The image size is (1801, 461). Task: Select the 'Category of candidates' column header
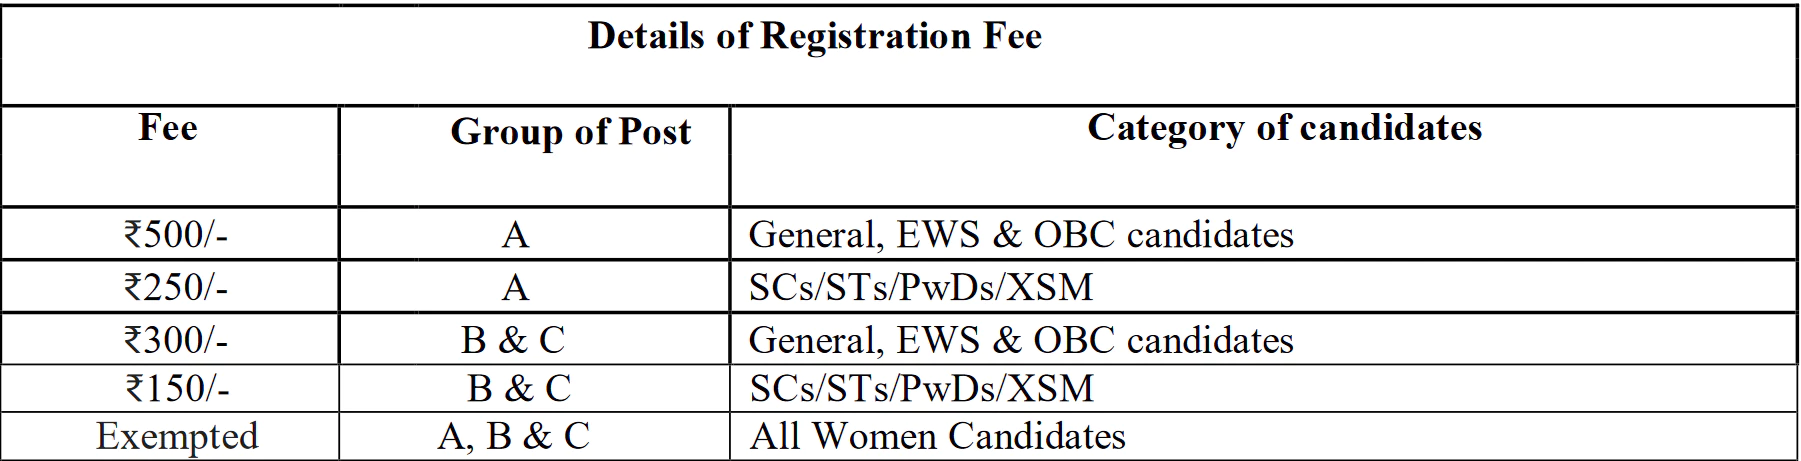tap(1284, 128)
